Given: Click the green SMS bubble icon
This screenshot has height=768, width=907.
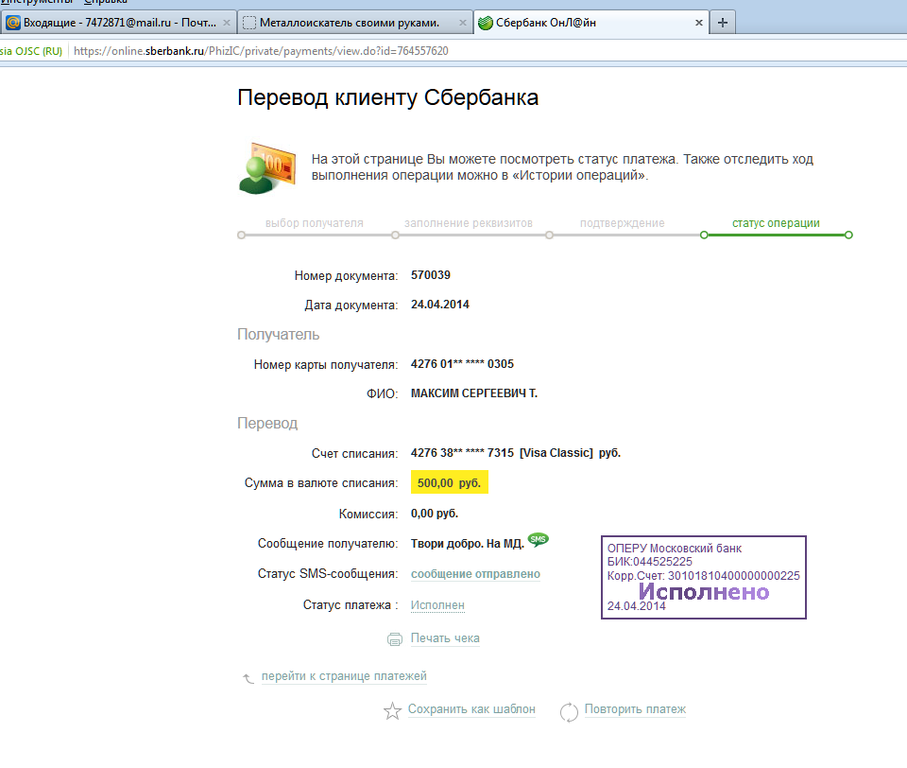Looking at the screenshot, I should click(539, 540).
